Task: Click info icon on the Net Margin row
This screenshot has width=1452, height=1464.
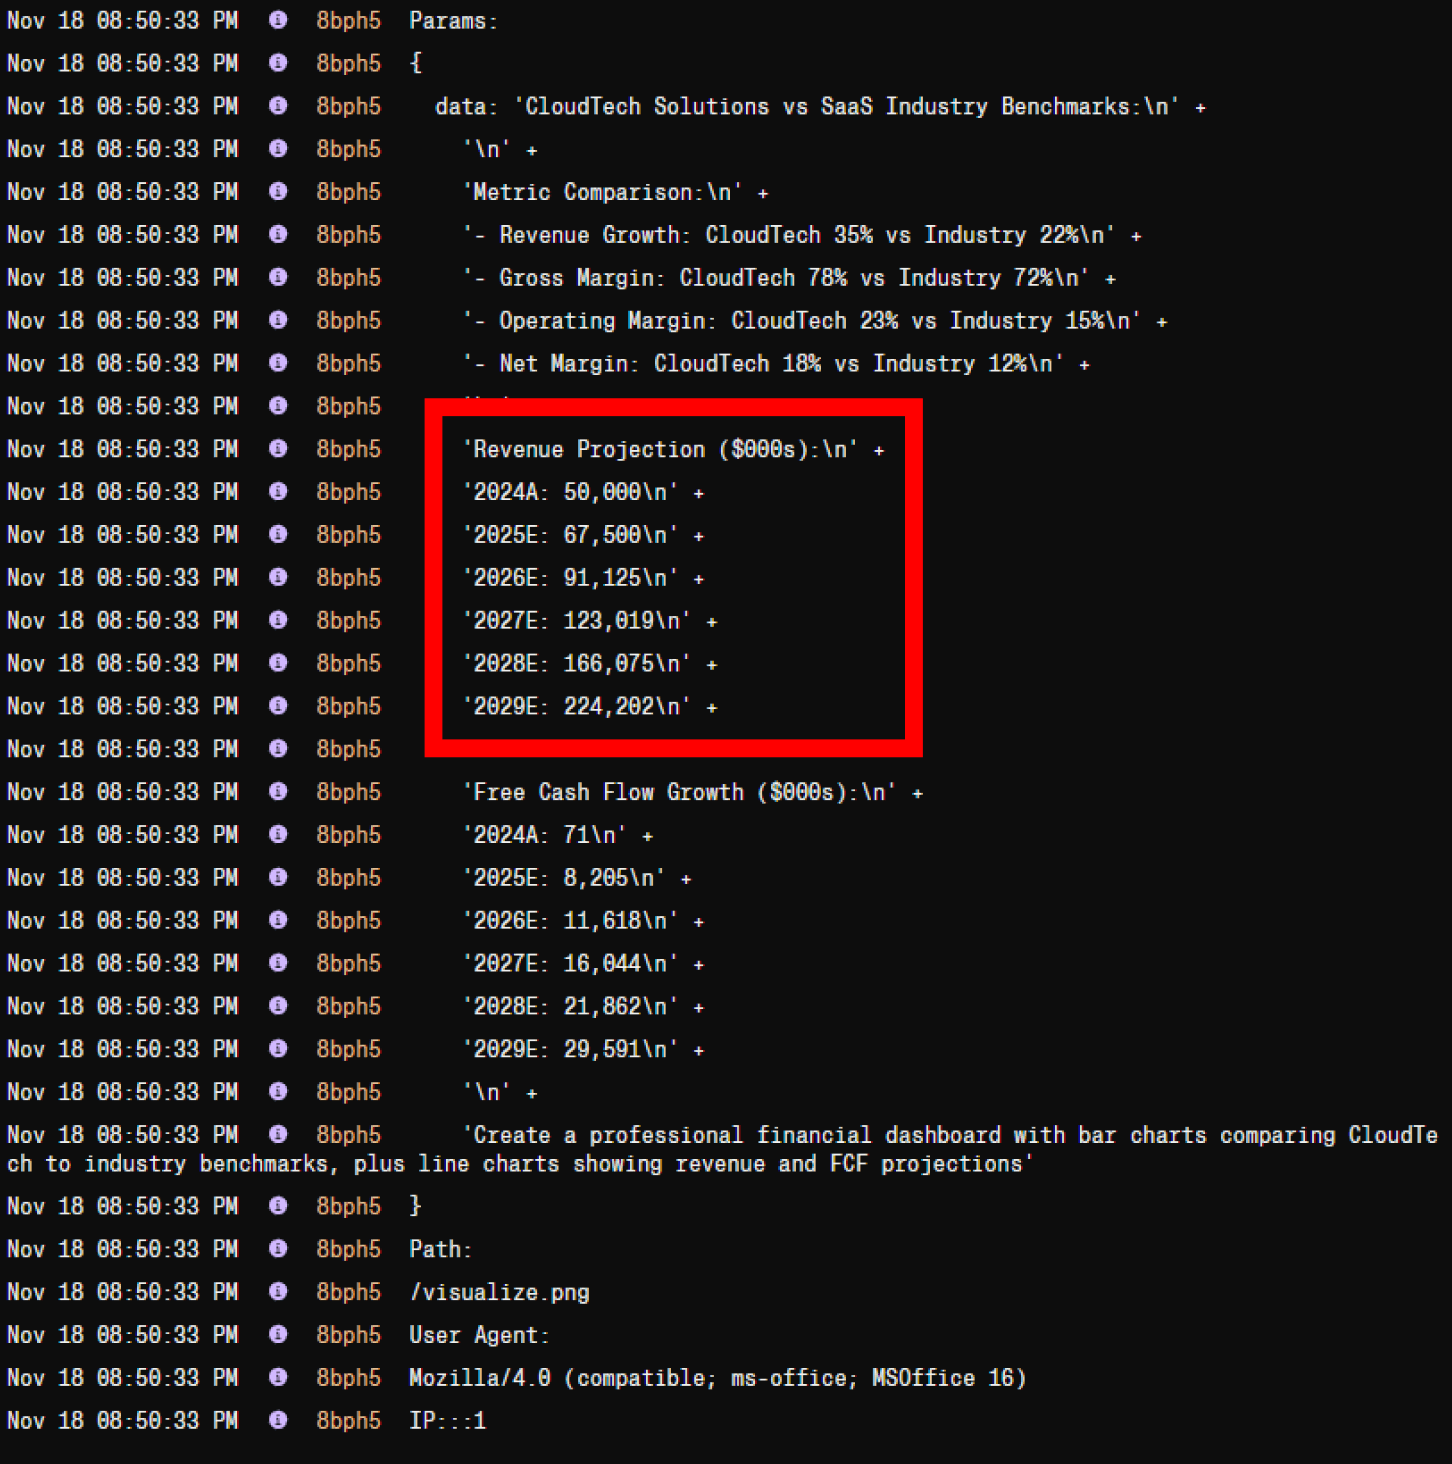Action: point(278,363)
